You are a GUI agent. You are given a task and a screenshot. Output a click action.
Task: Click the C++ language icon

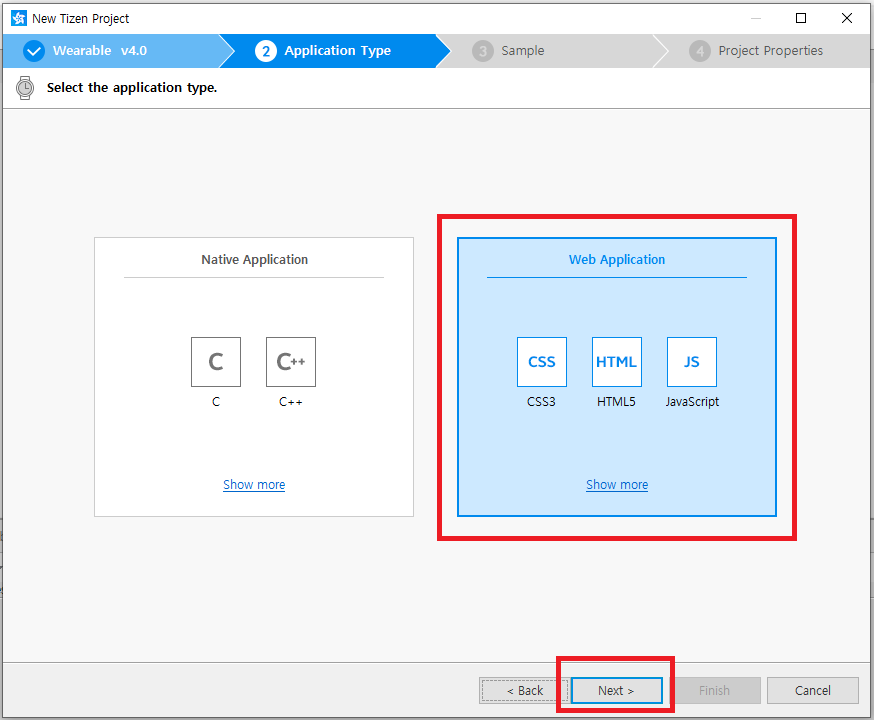[x=291, y=362]
